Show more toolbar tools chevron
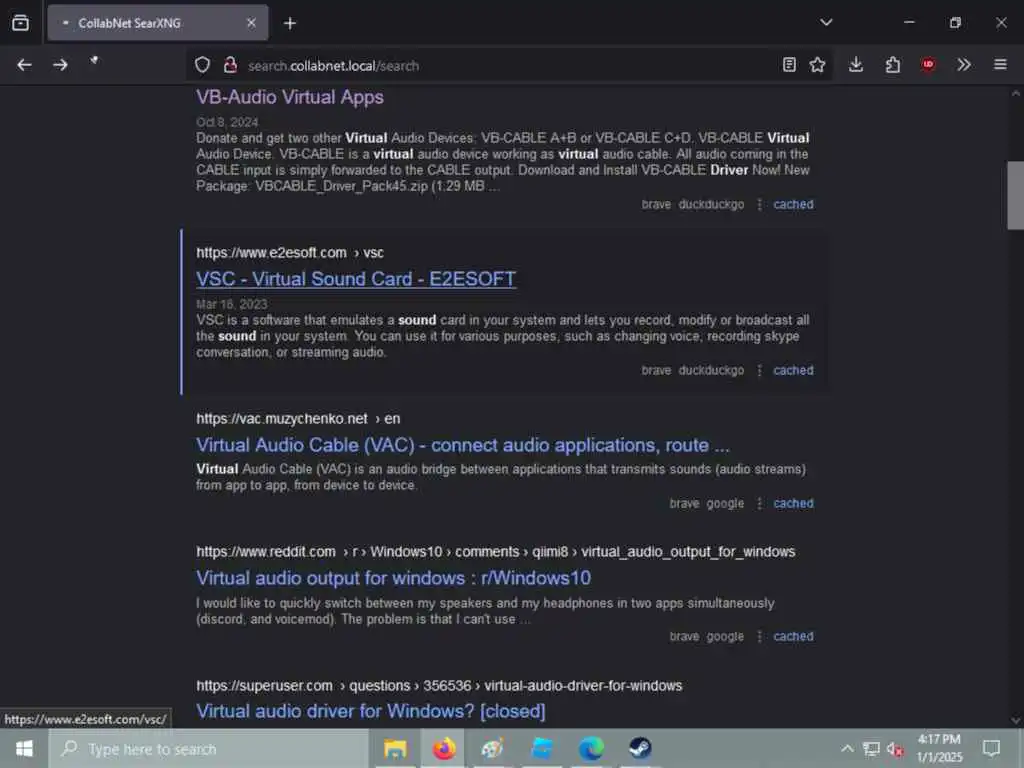This screenshot has width=1024, height=768. [x=964, y=65]
